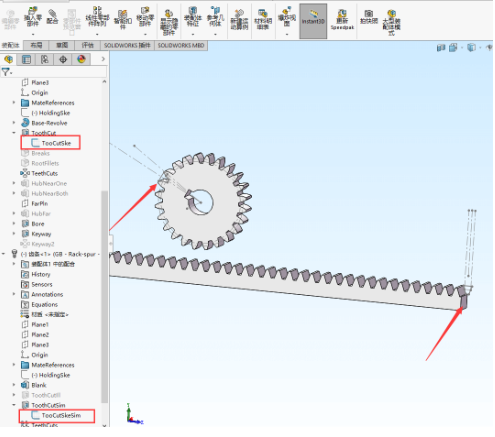Image resolution: width=495 pixels, height=437 pixels.
Task: Click the Equations icon in the tree
Action: click(x=25, y=304)
